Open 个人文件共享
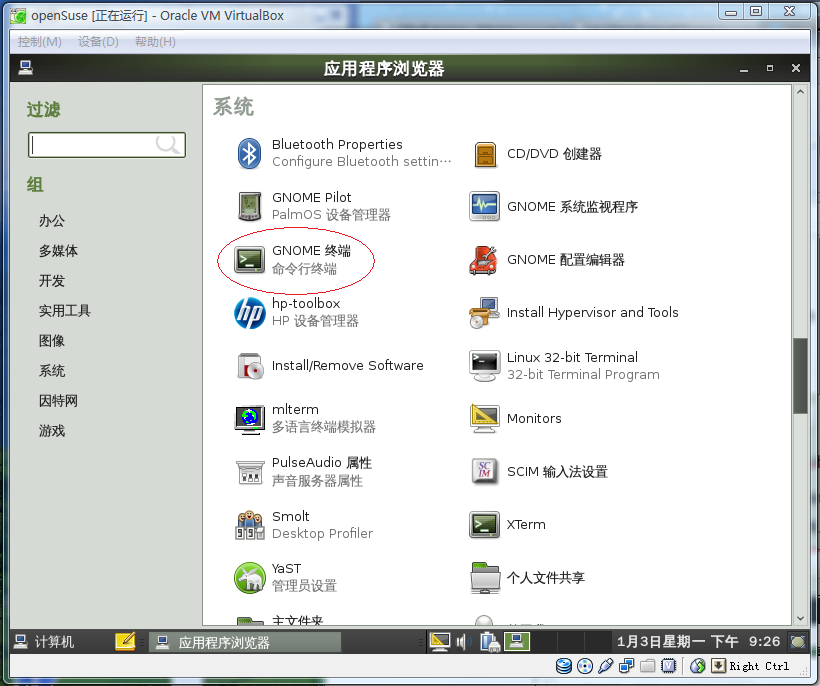The height and width of the screenshot is (686, 820). (x=527, y=578)
